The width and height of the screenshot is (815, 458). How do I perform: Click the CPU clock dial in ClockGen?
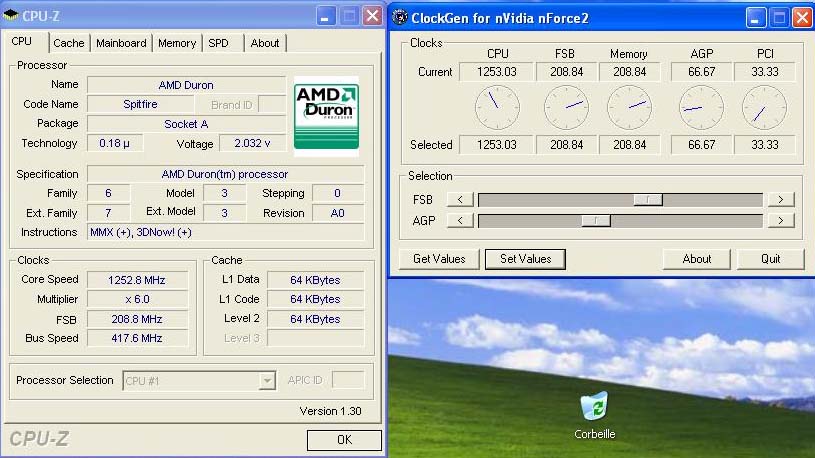(497, 108)
